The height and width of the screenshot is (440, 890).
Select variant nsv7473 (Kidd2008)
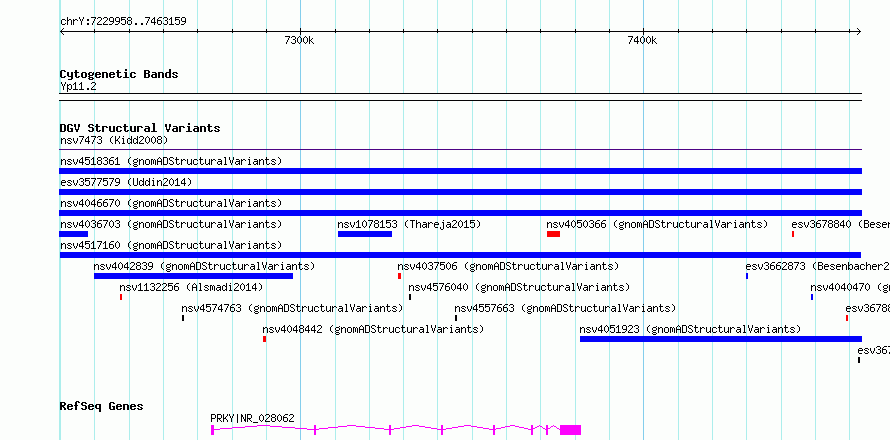coord(114,140)
